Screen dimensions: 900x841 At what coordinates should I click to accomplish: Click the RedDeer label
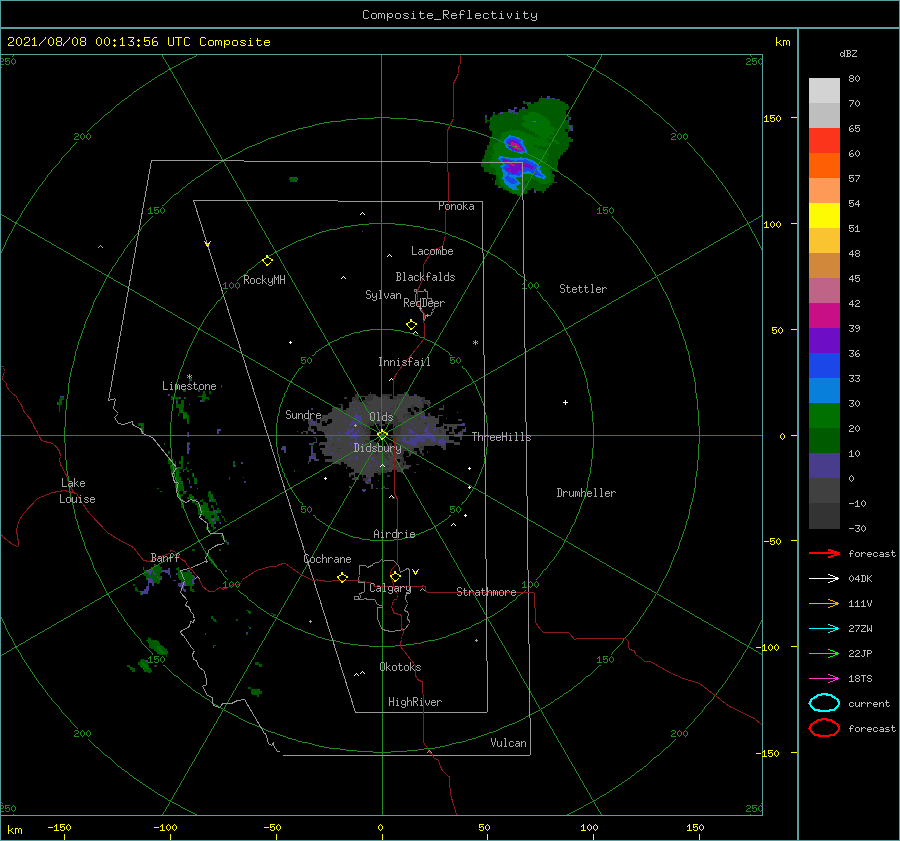(x=424, y=303)
